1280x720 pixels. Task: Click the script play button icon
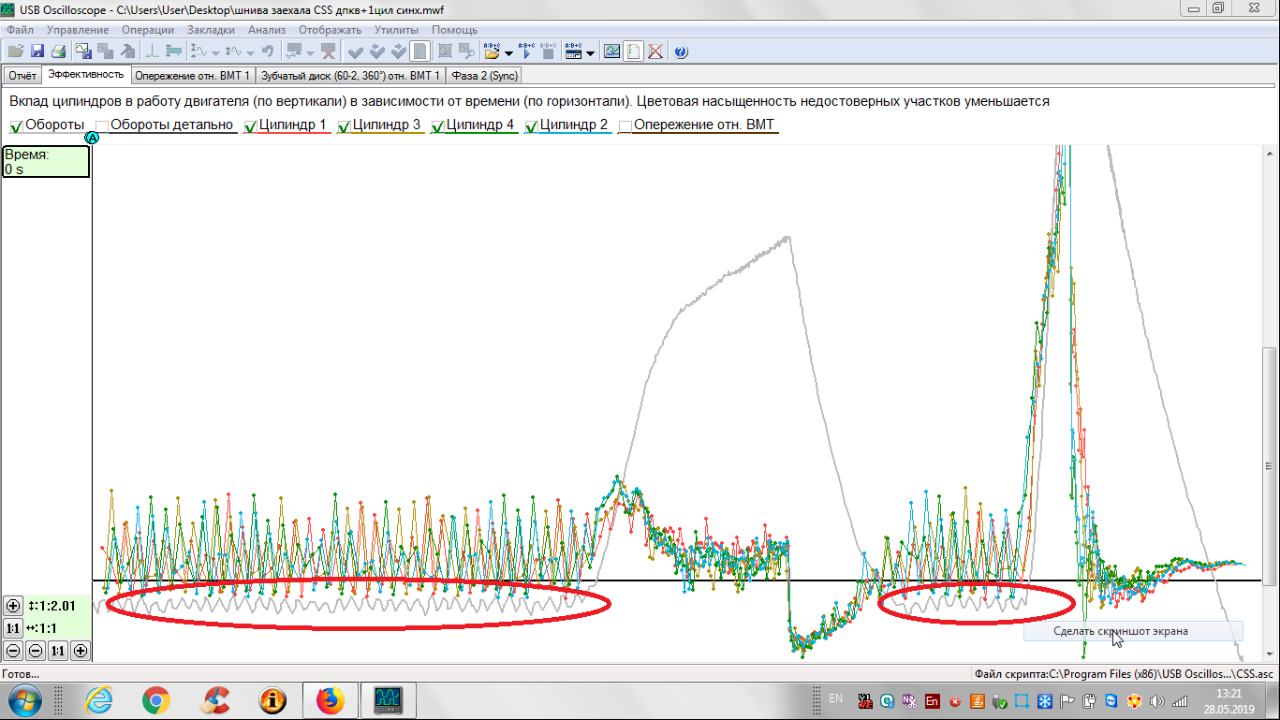point(527,51)
